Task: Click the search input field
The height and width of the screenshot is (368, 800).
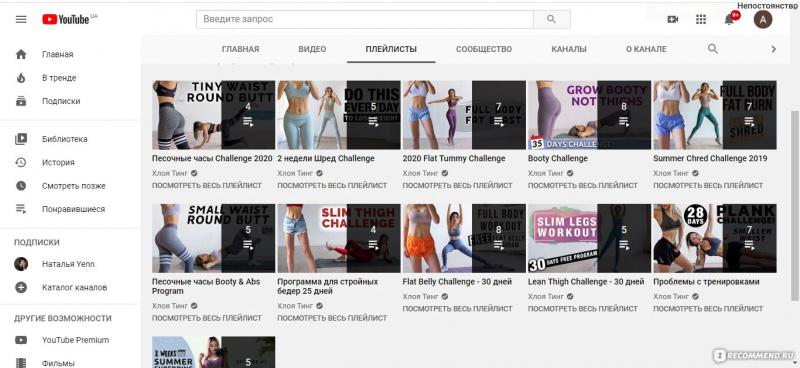Action: click(365, 19)
